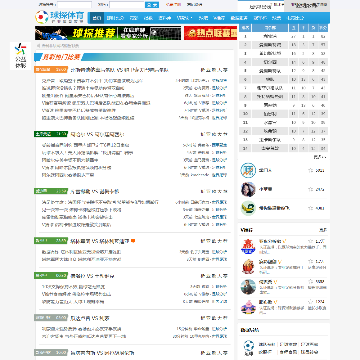Image resolution: width=360 pixels, height=360 pixels.
Task: Click the more link below the standings table
Action: [x=320, y=157]
